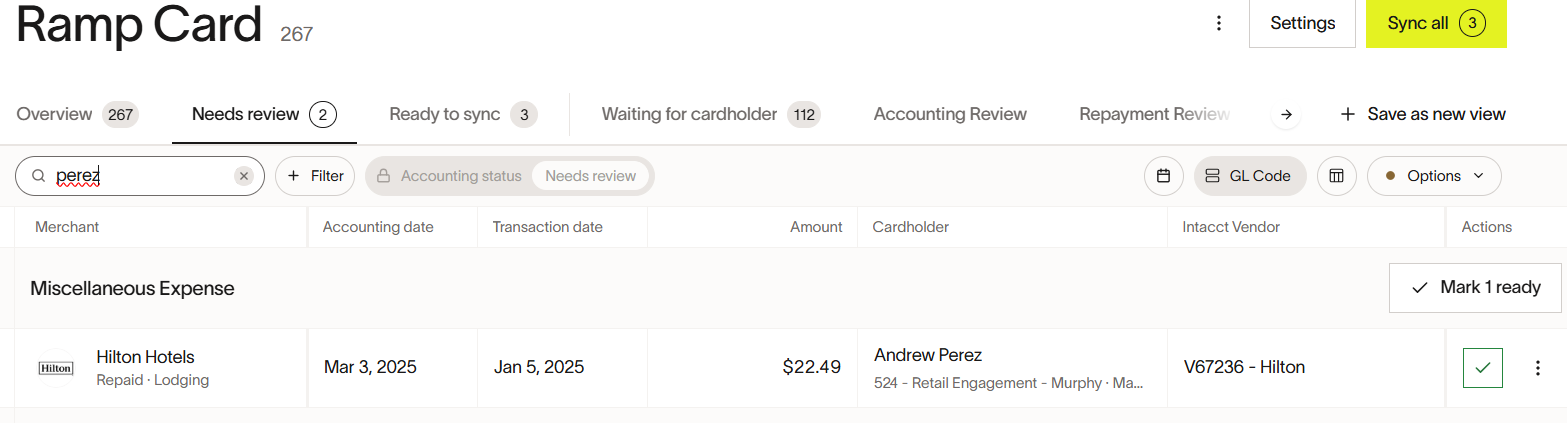Click the search magnifier icon
Screen dimensions: 1567x423
39,176
